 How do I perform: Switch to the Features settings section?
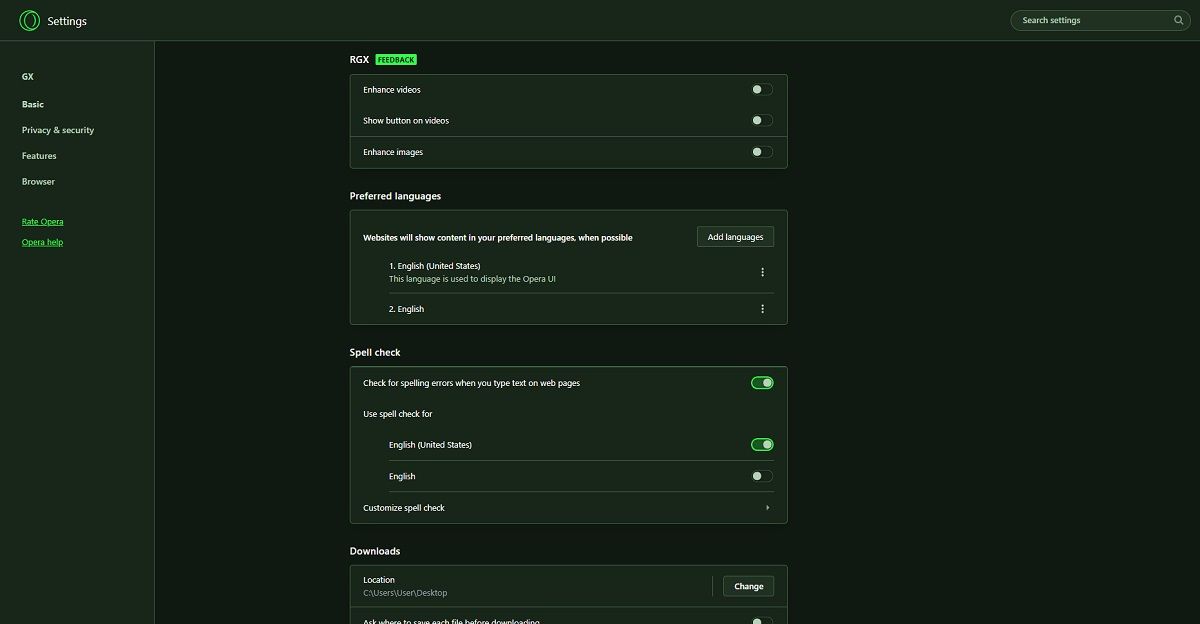(39, 155)
